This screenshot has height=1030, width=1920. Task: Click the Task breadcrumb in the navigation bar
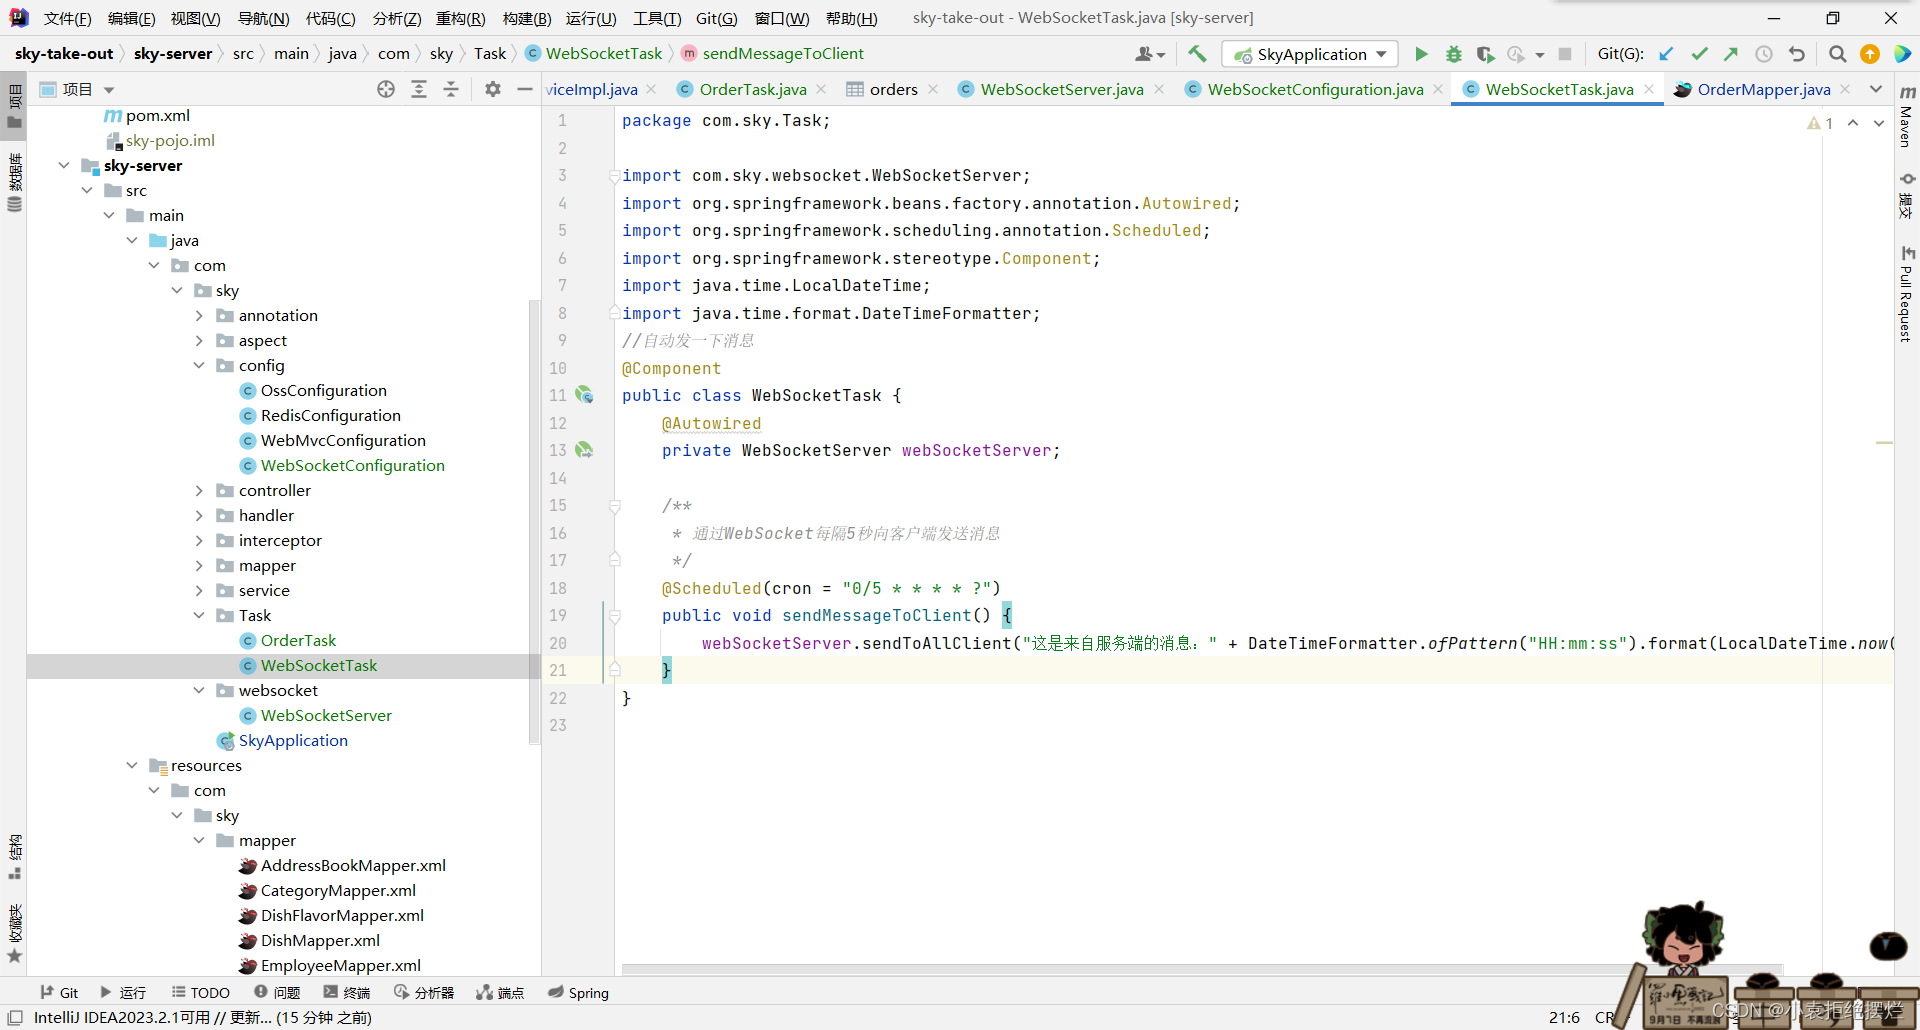490,53
